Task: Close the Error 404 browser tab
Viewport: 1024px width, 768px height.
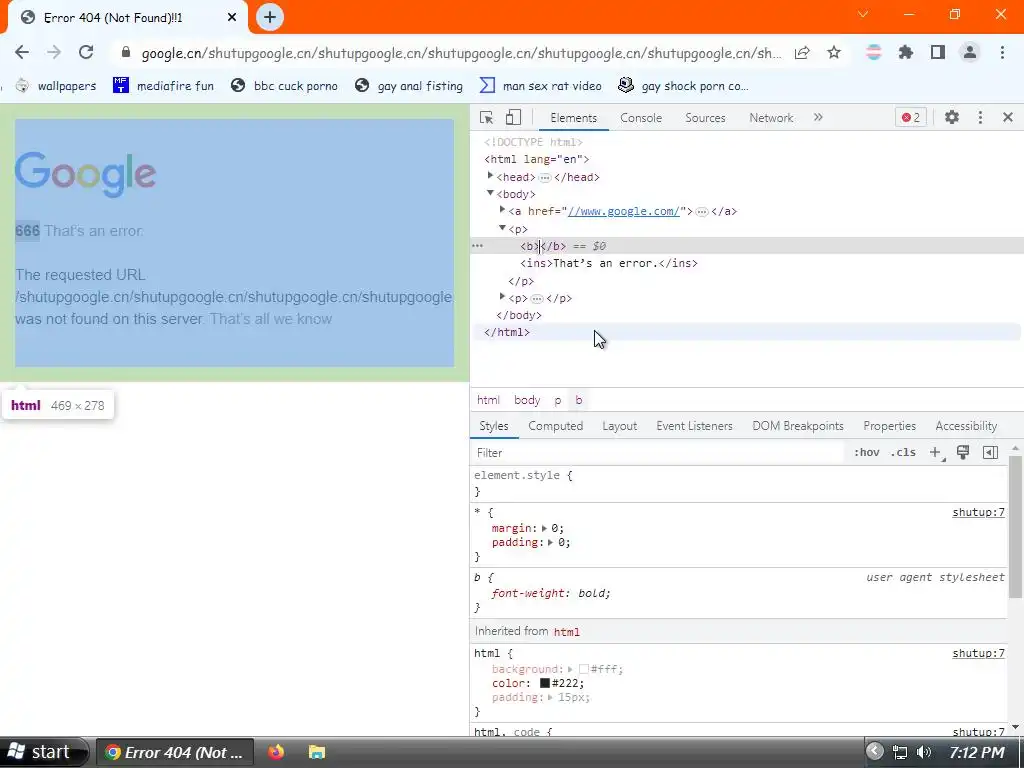Action: click(x=232, y=18)
